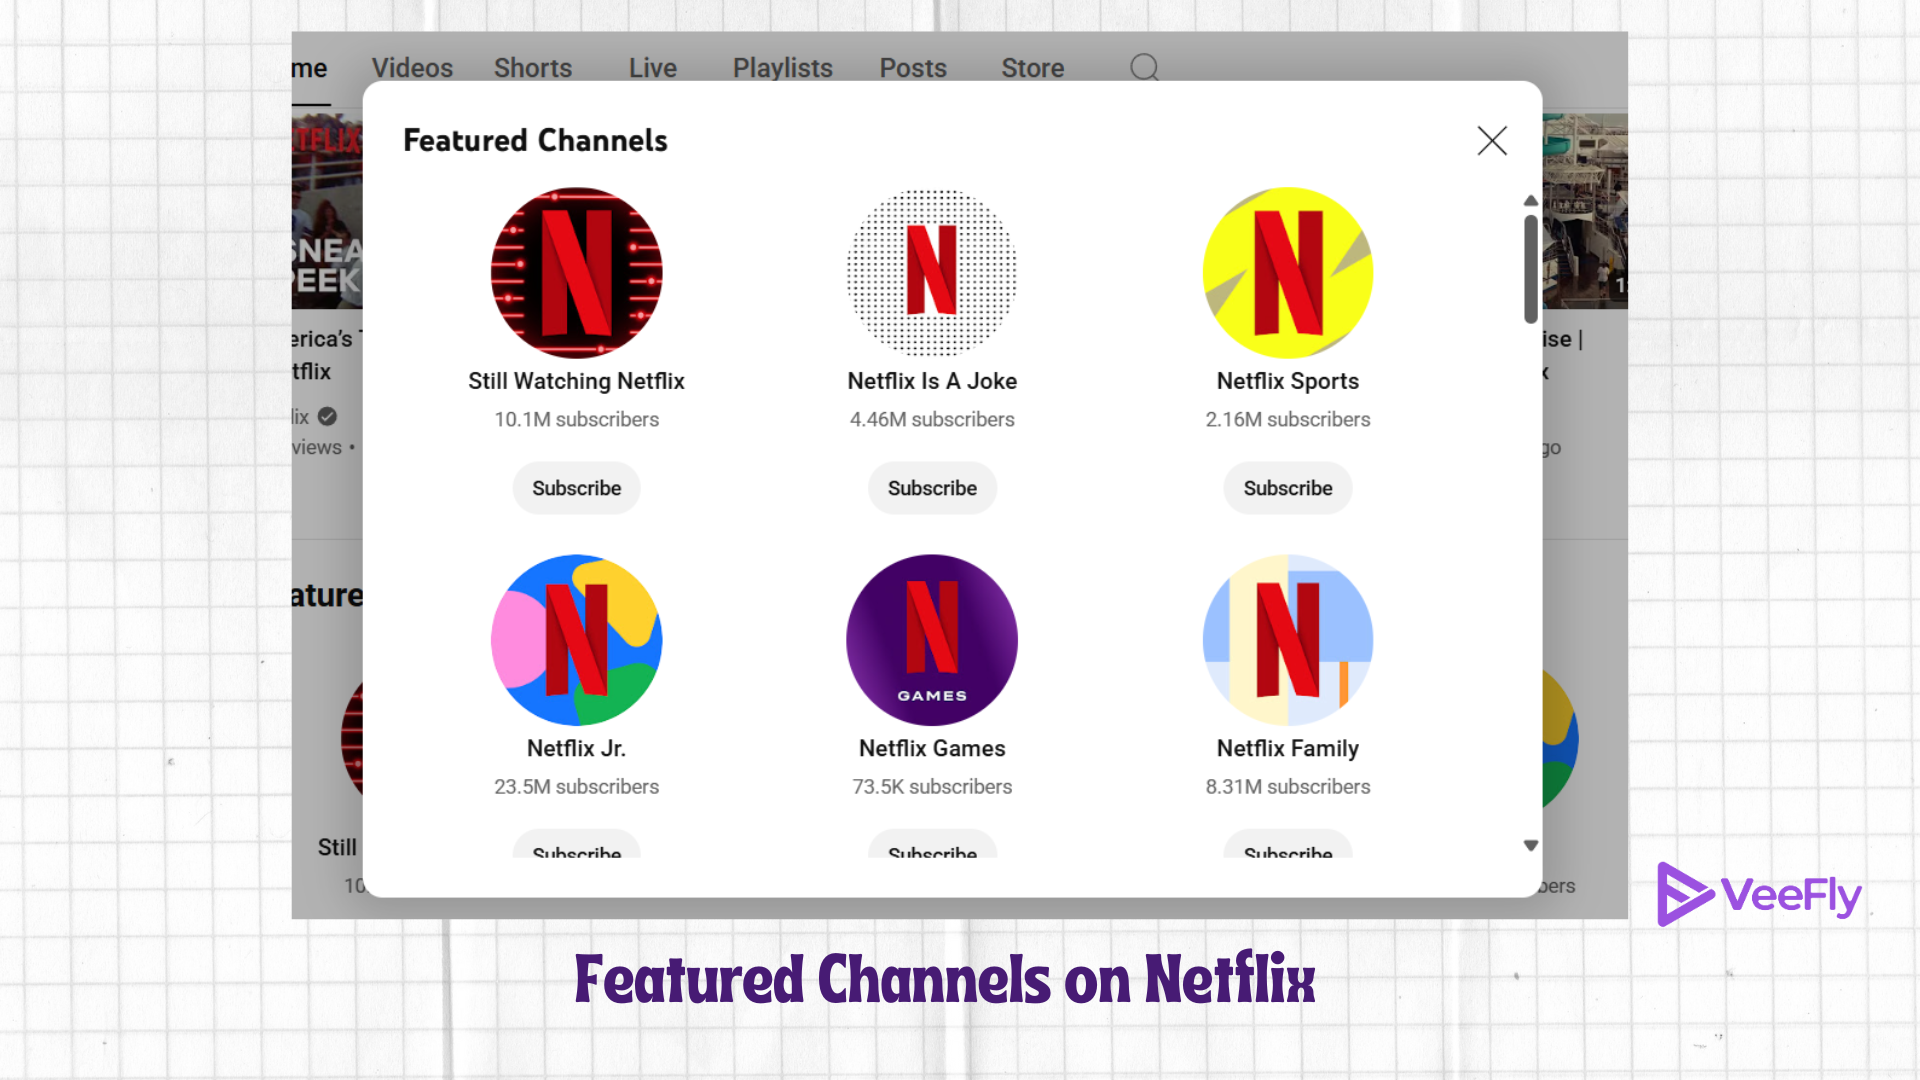Click the purple Netflix Games logo
This screenshot has width=1920, height=1080.
[932, 640]
